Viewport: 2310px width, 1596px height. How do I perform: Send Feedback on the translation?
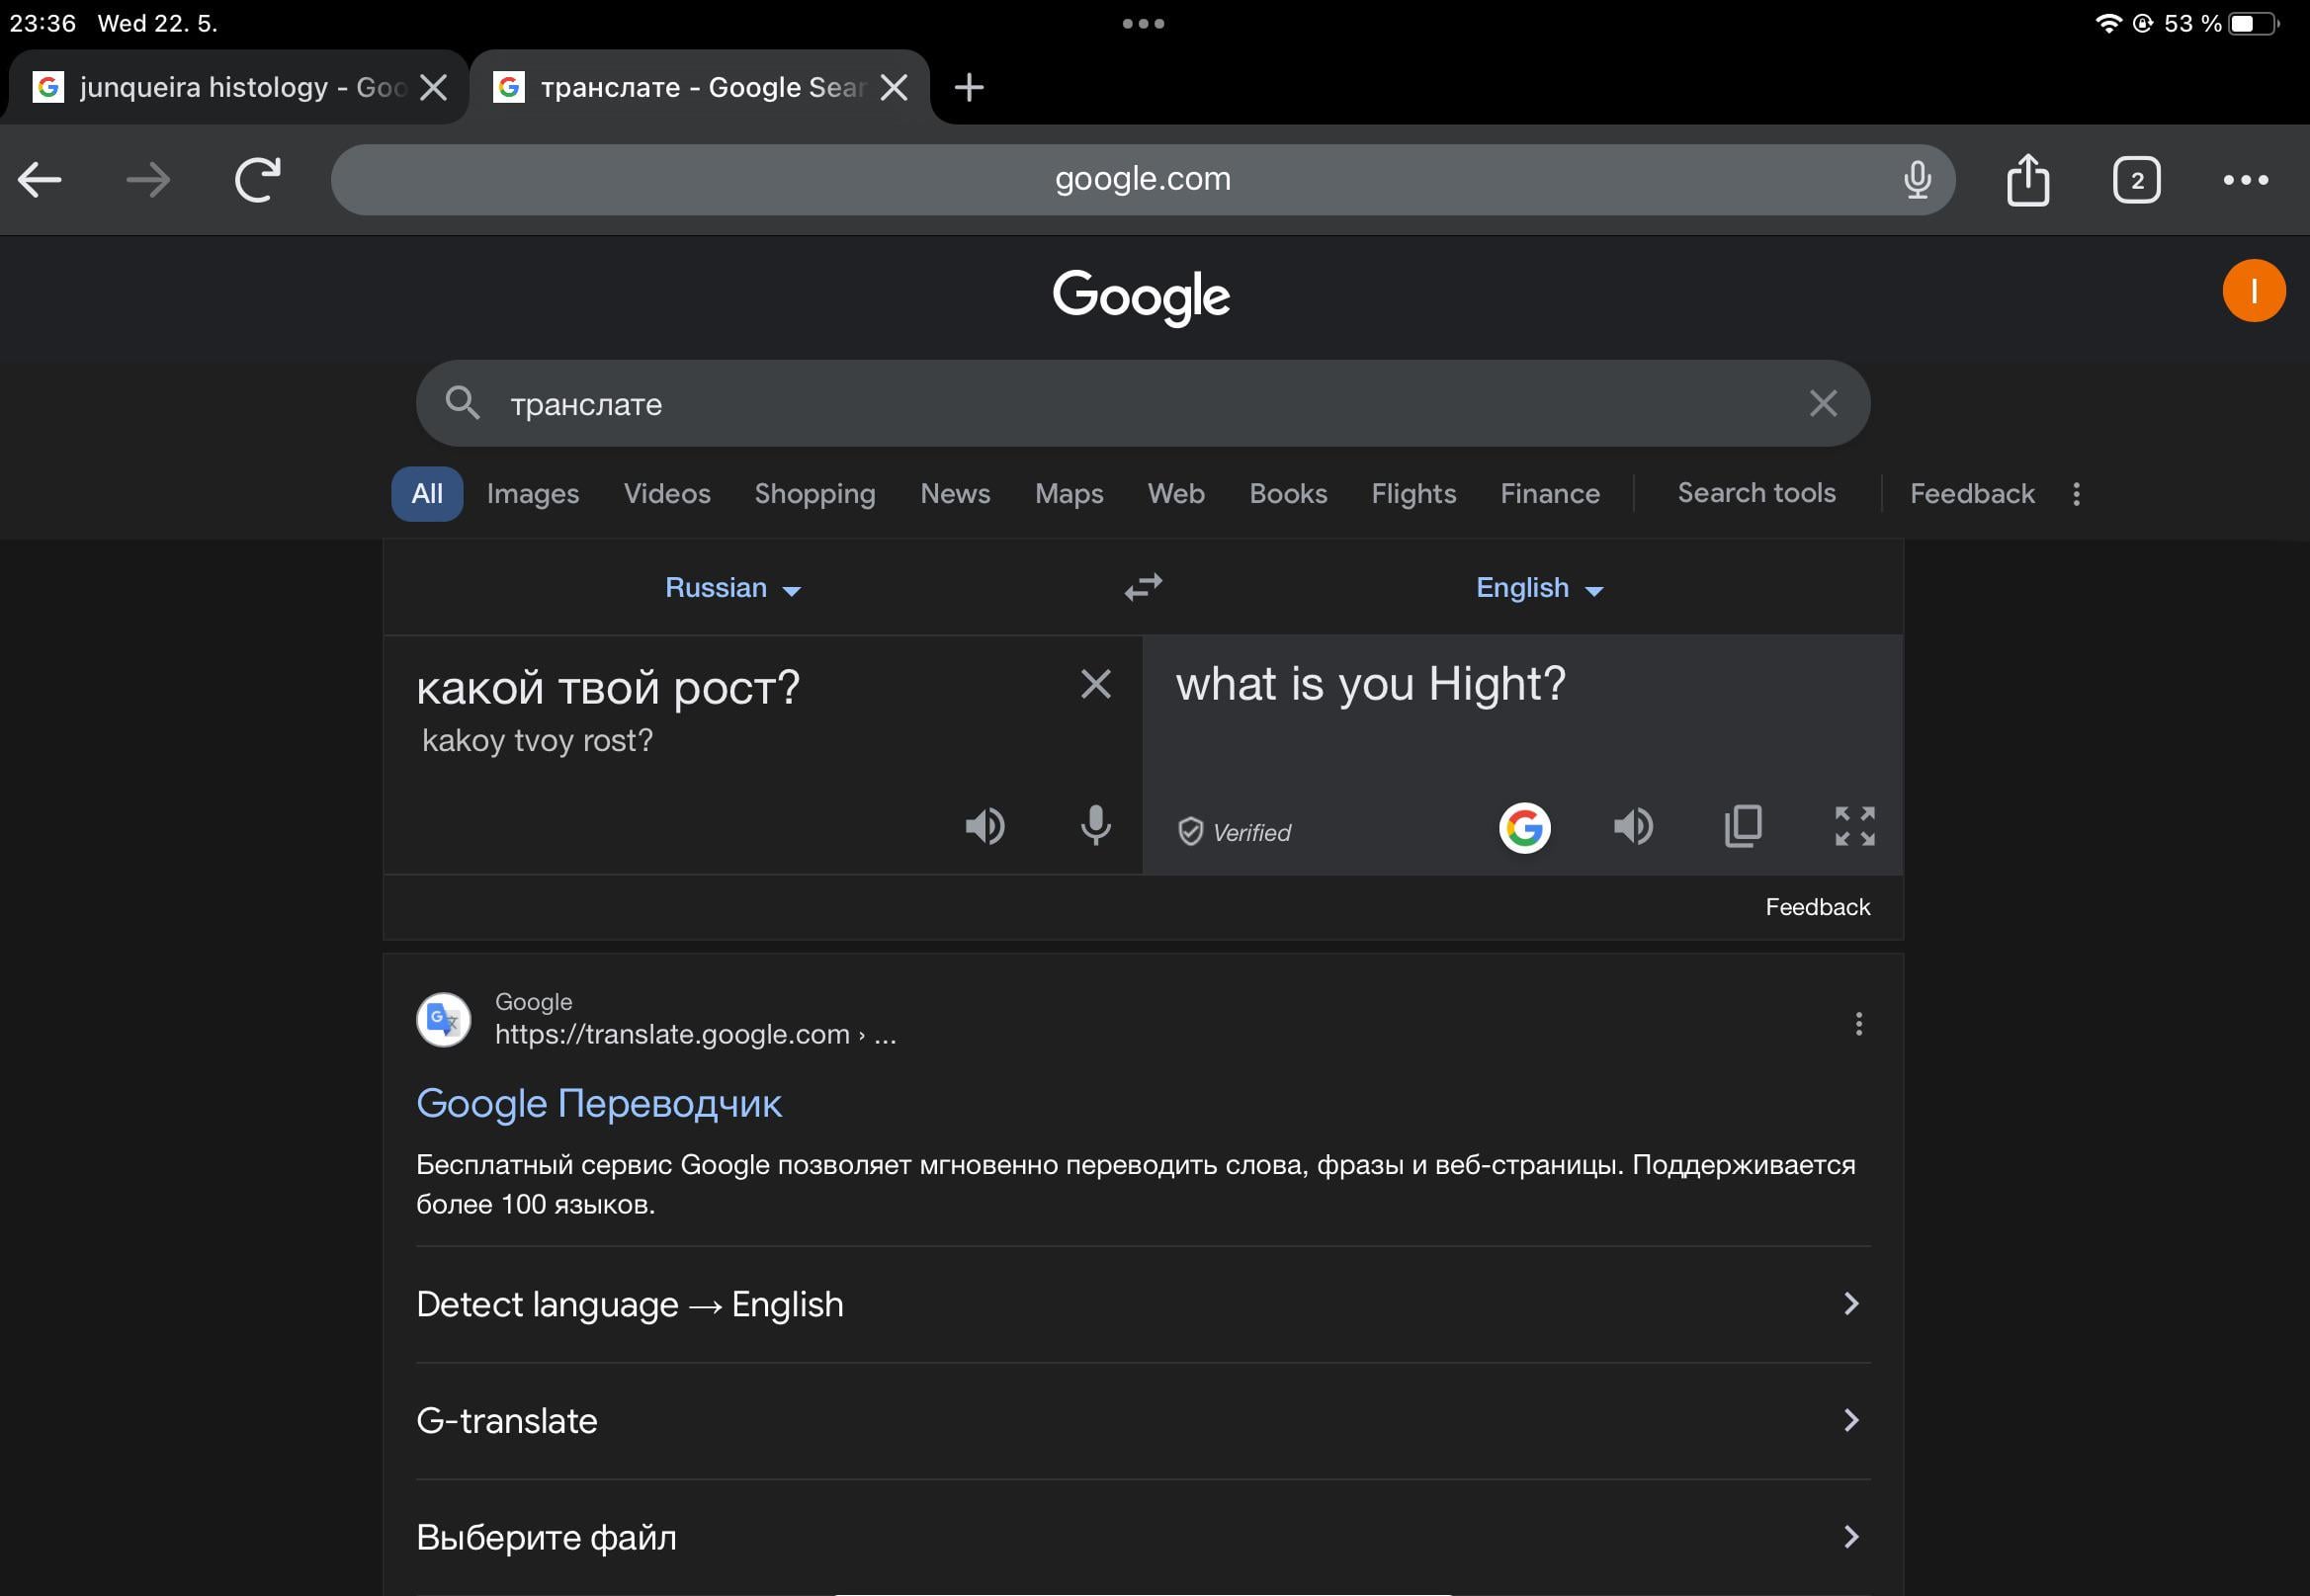coord(1818,906)
